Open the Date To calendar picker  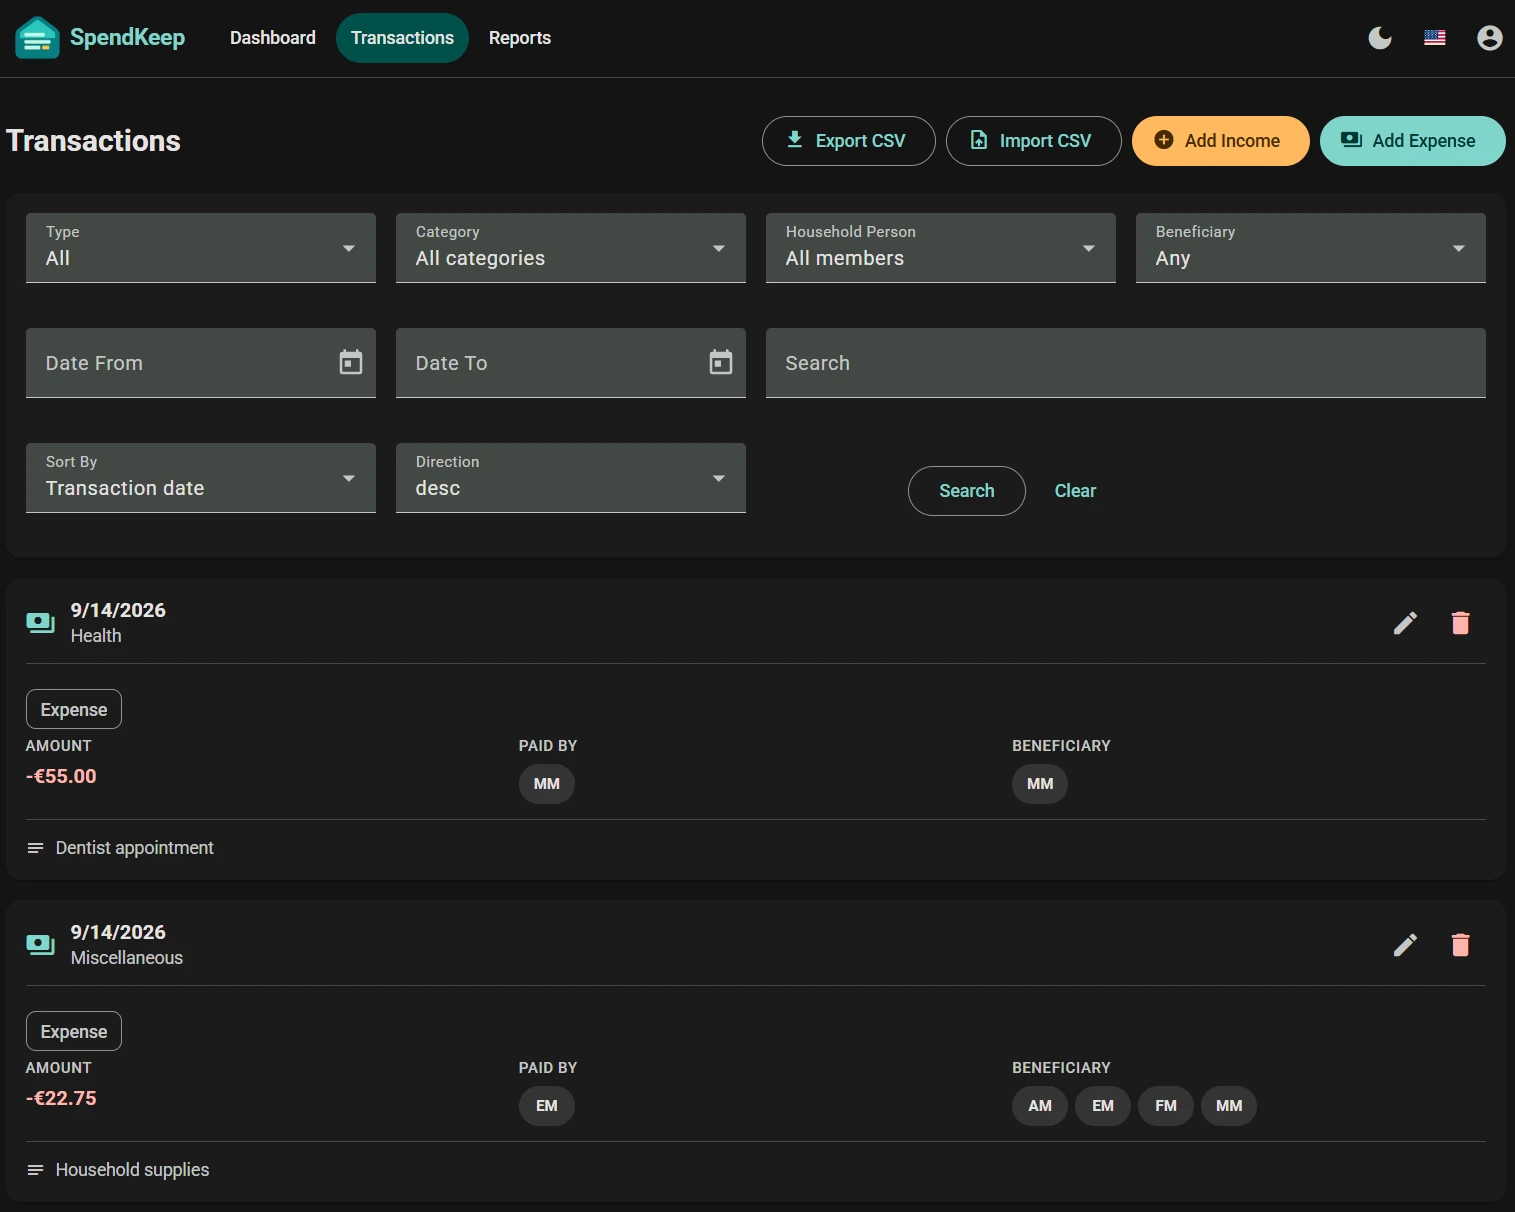(x=721, y=362)
